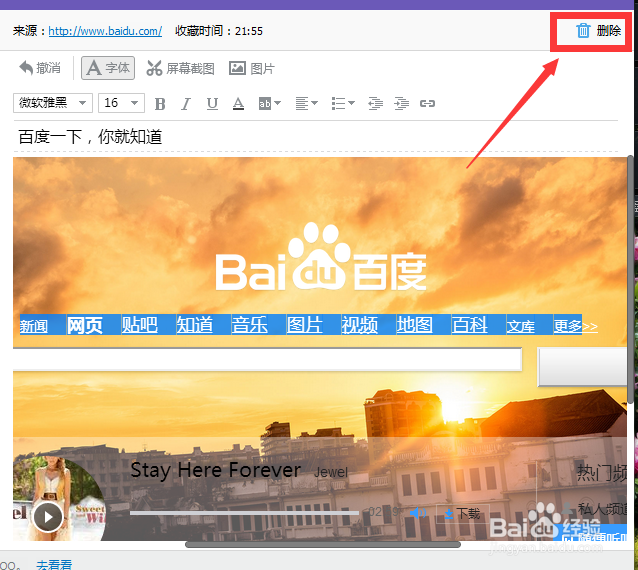Open the 贴吧 nav link
638x570 pixels.
pos(140,325)
